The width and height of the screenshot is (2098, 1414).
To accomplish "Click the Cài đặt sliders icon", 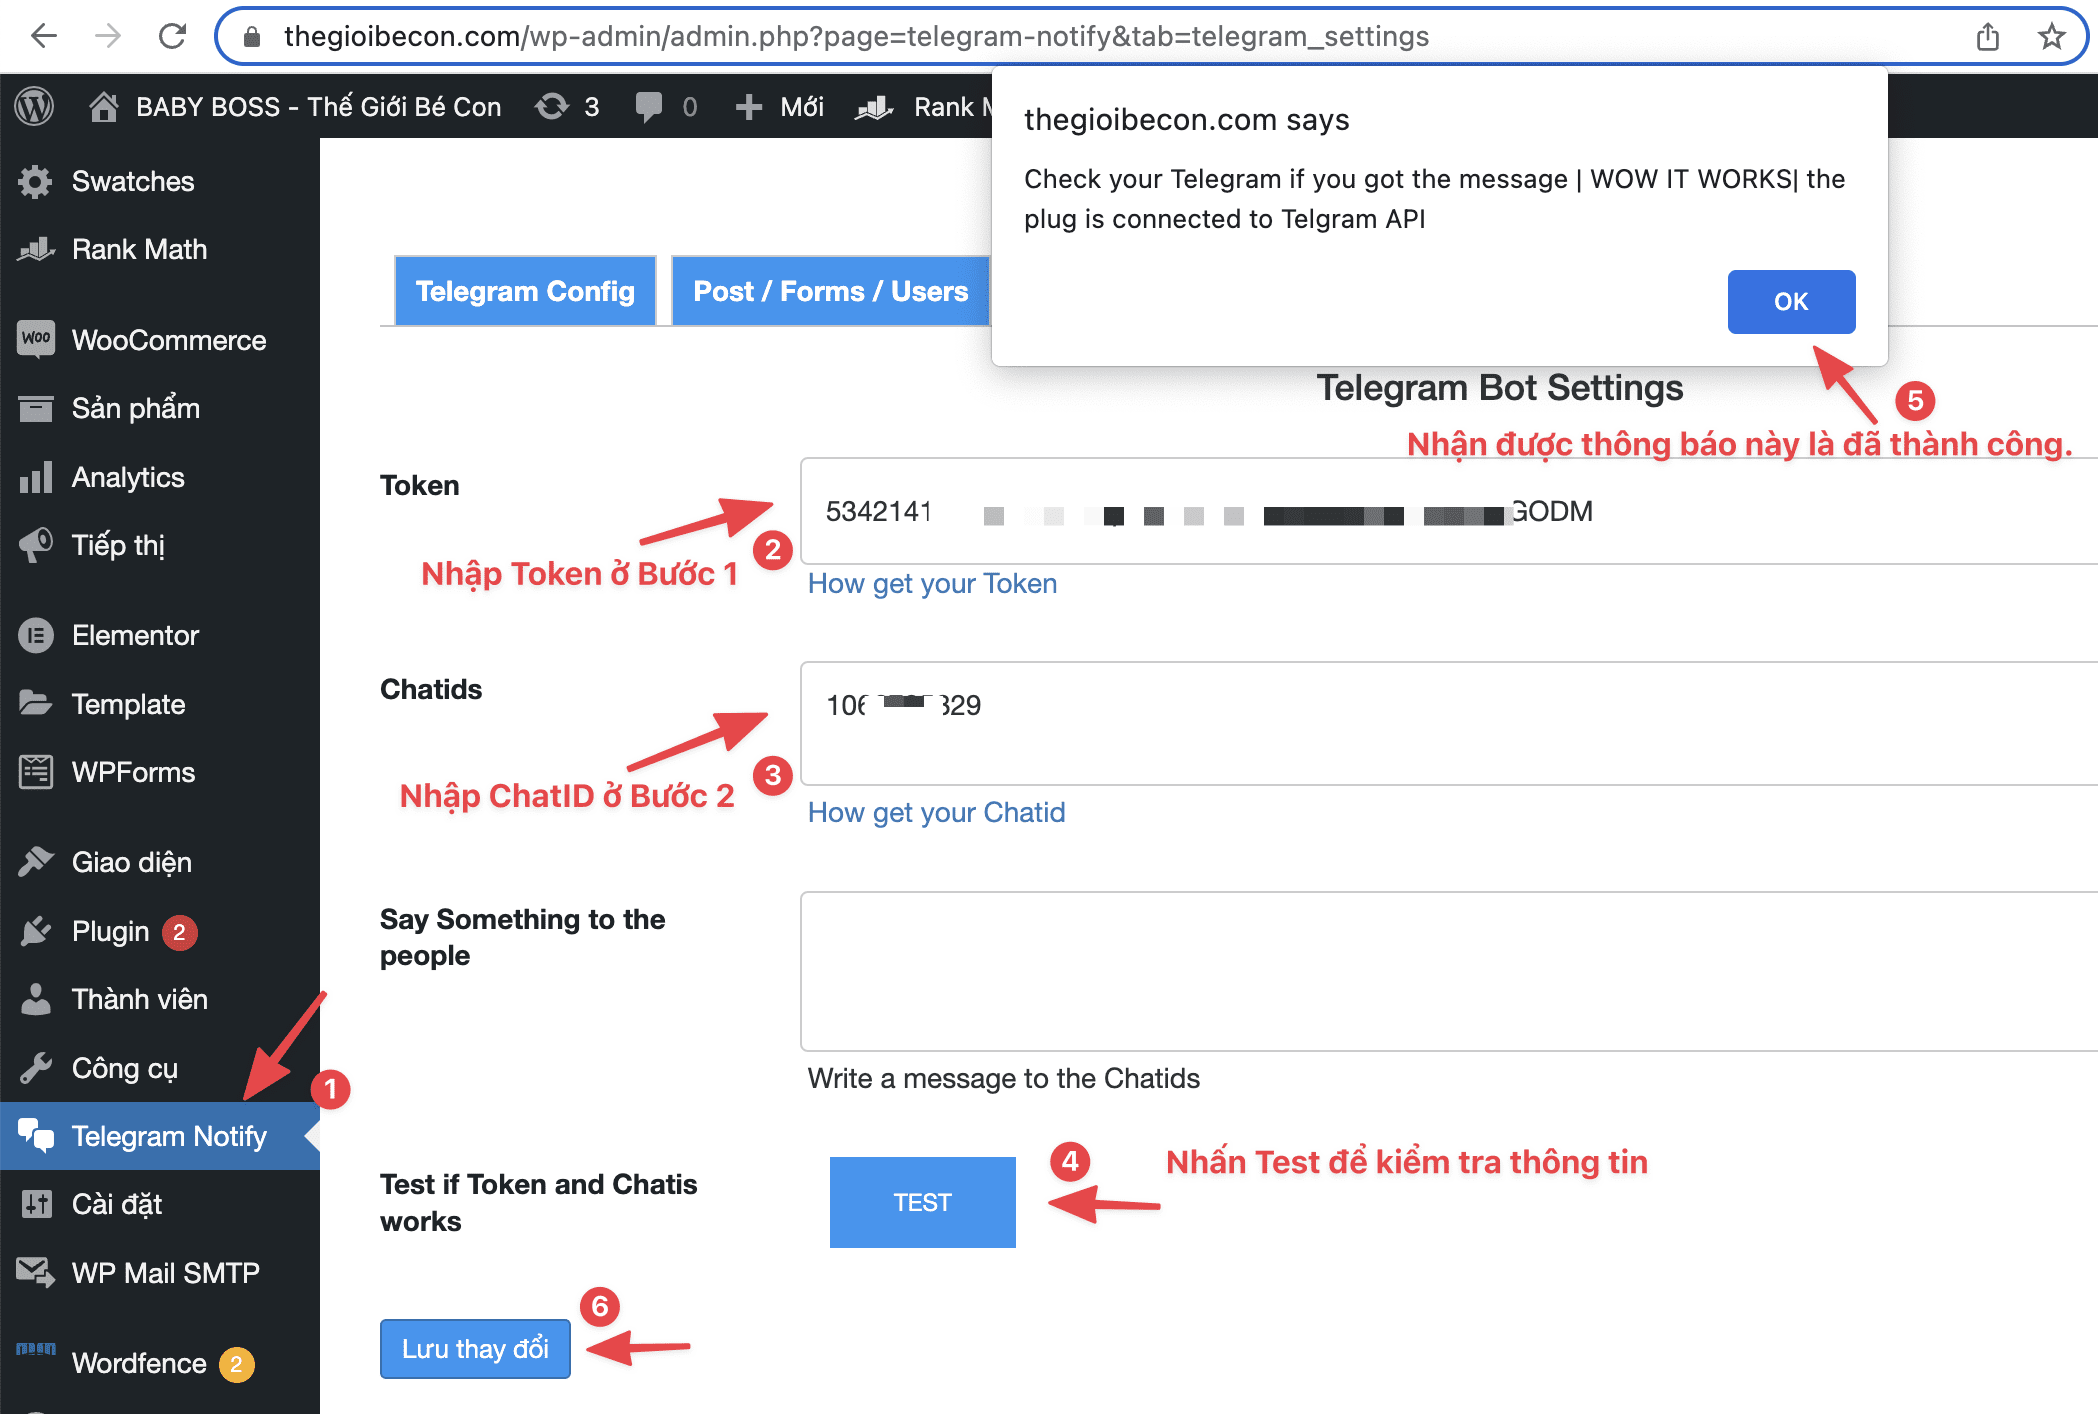I will point(35,1204).
